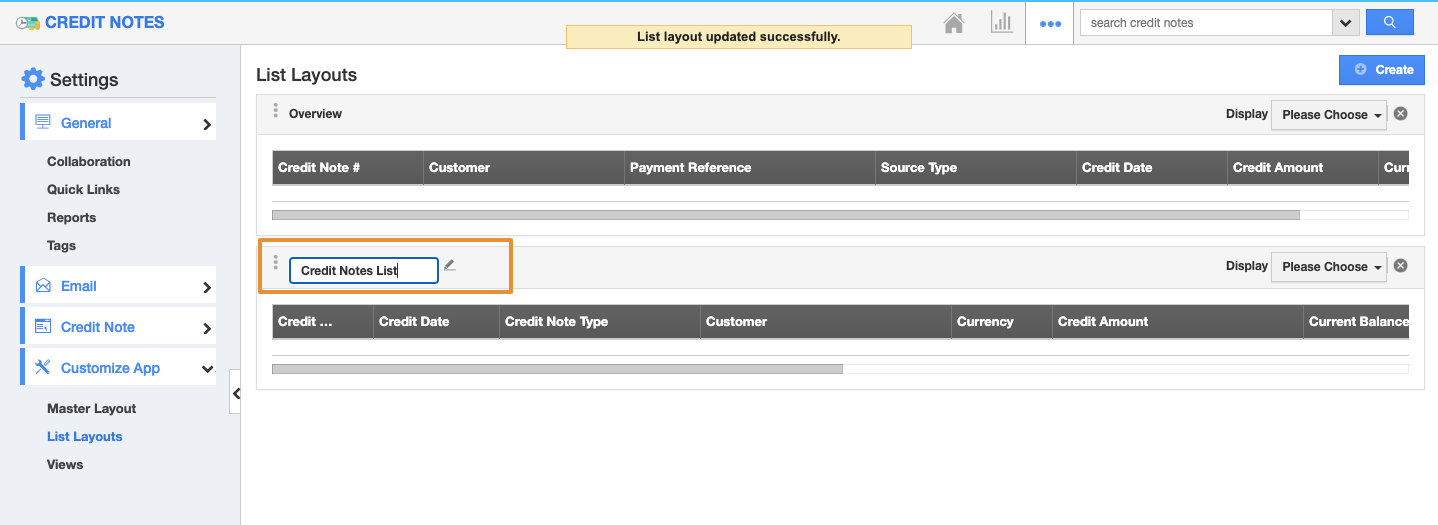Select Views in the sidebar
This screenshot has width=1438, height=525.
65,465
